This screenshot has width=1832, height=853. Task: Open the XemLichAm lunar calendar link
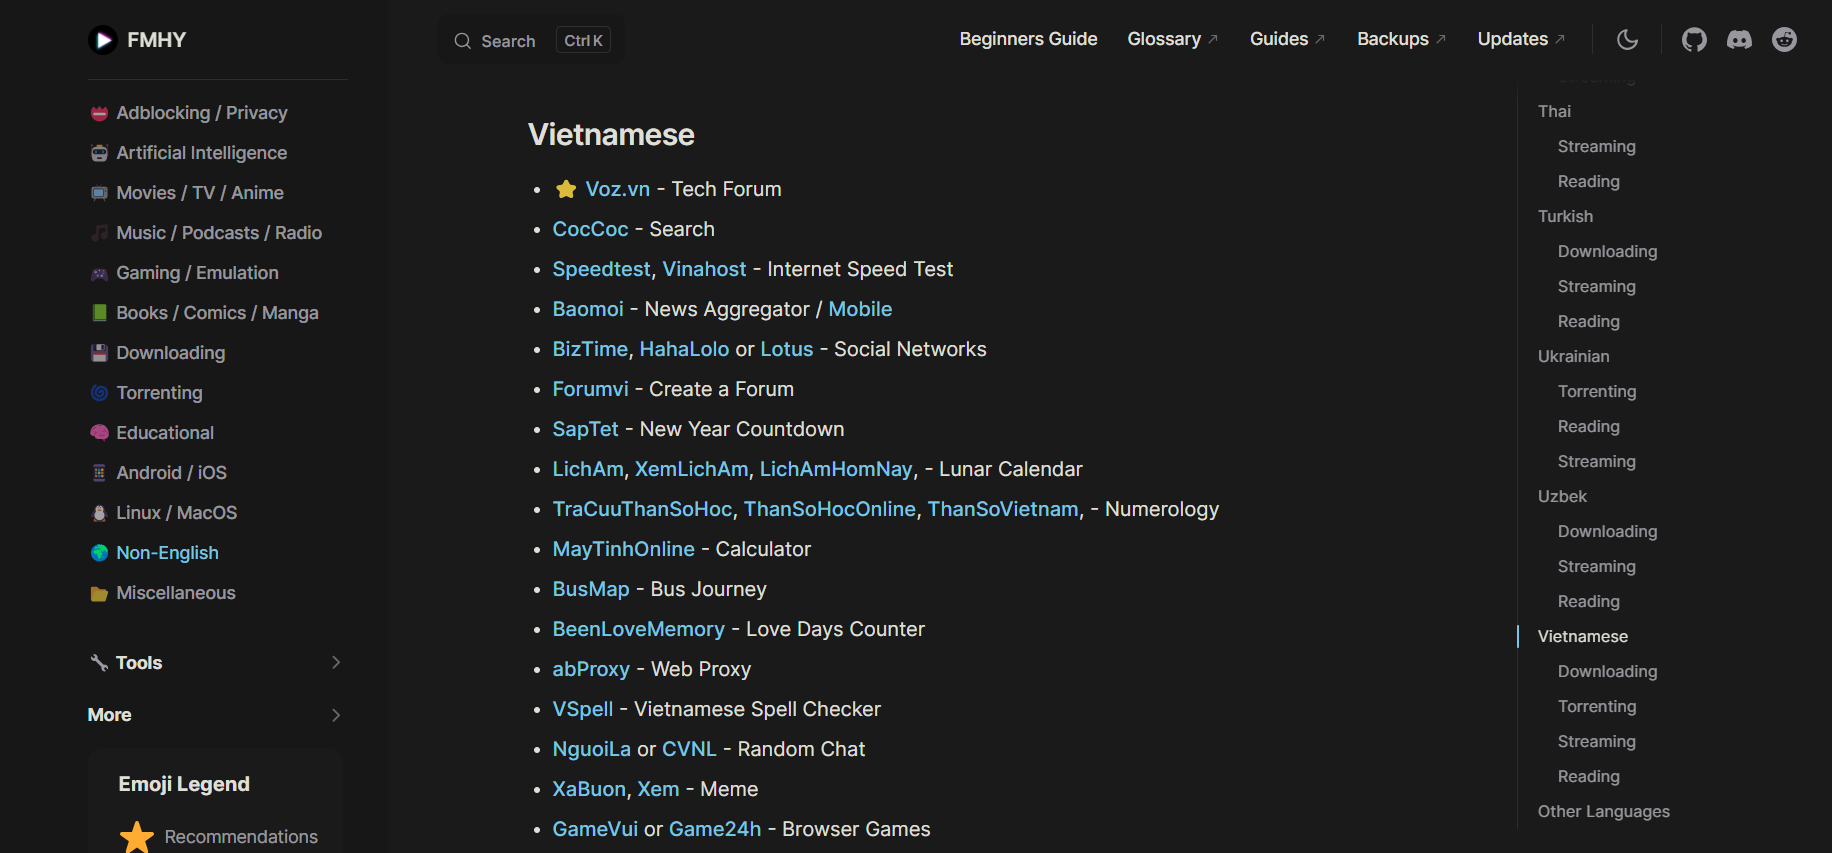tap(691, 469)
